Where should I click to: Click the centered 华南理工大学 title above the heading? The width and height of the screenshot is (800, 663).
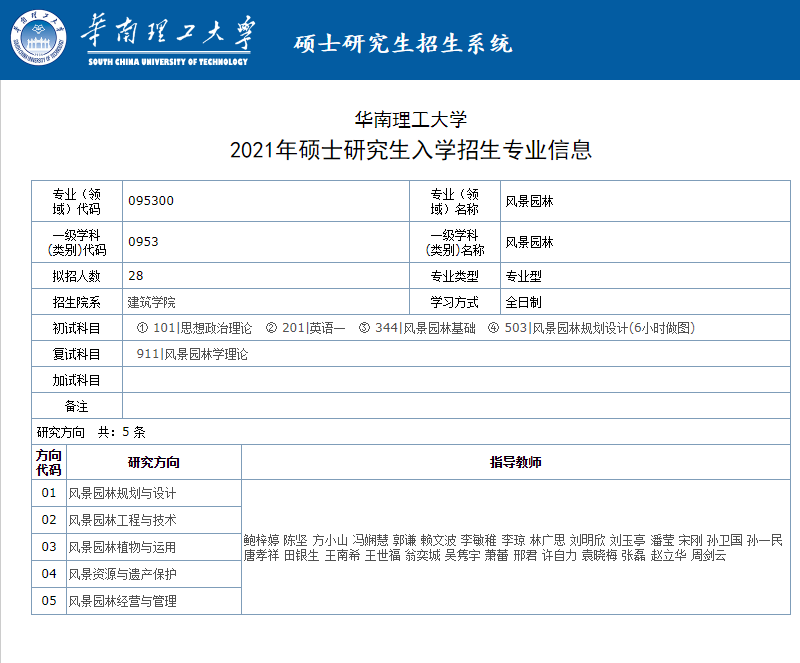coord(411,120)
